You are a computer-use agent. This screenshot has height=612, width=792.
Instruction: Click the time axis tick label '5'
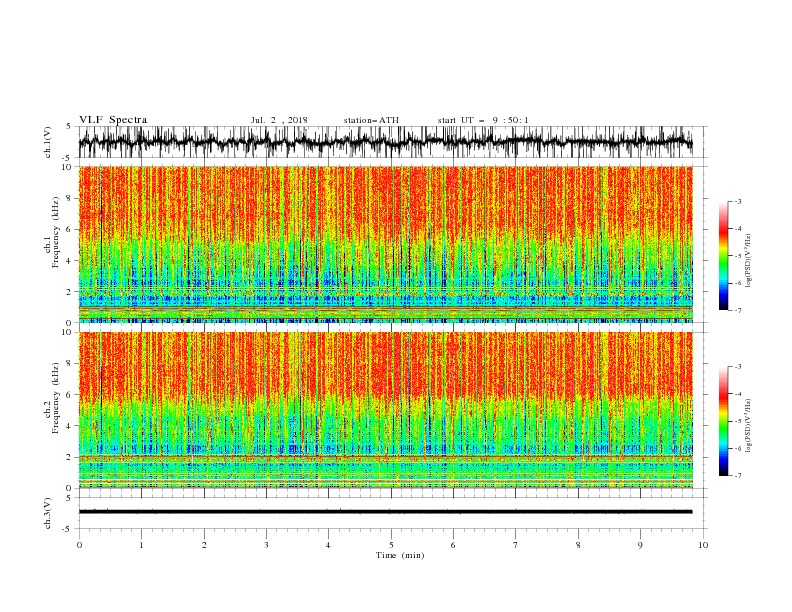point(391,545)
